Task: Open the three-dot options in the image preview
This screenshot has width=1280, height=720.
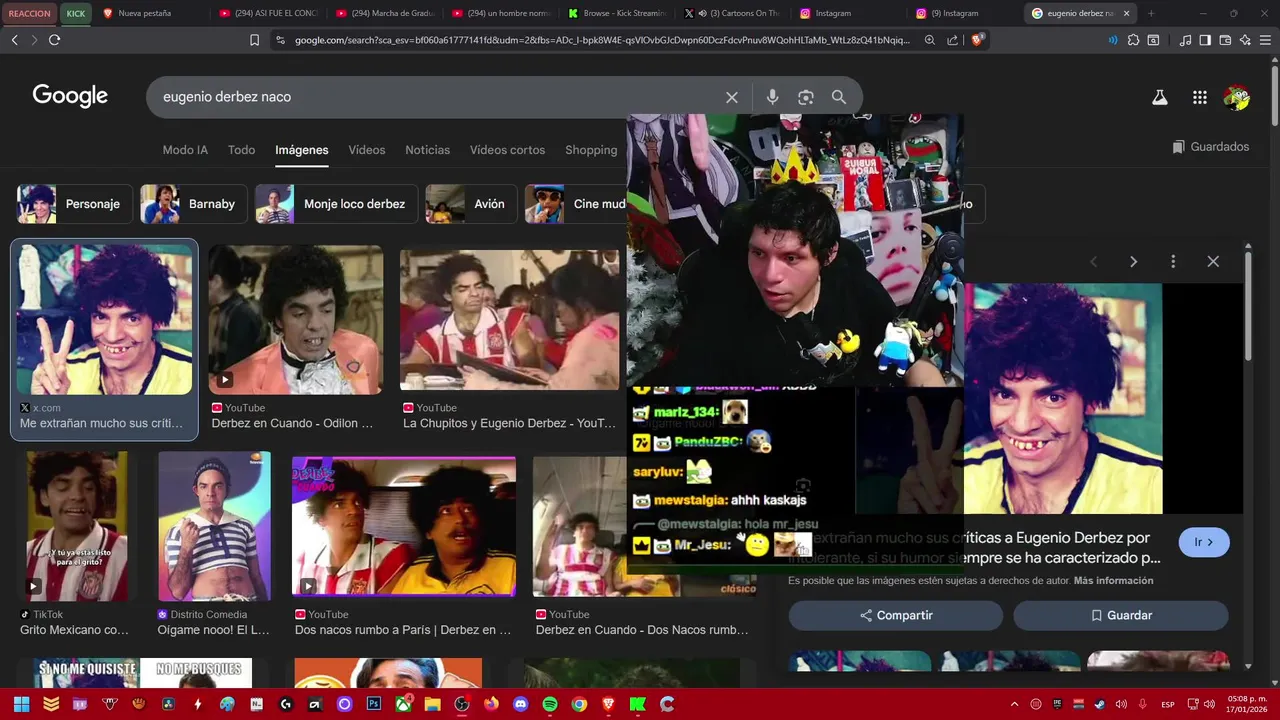Action: [1173, 261]
